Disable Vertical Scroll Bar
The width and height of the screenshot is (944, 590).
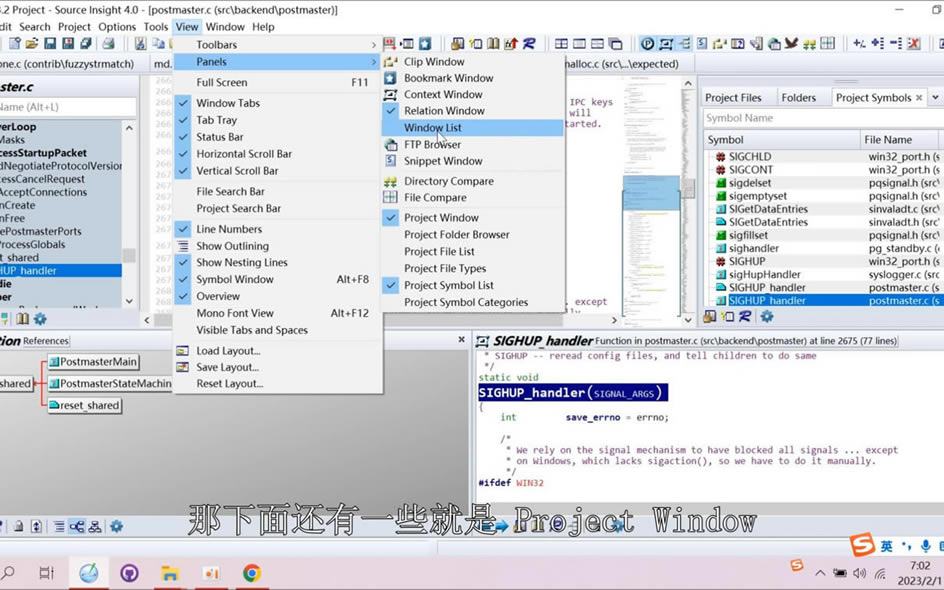[x=278, y=170]
